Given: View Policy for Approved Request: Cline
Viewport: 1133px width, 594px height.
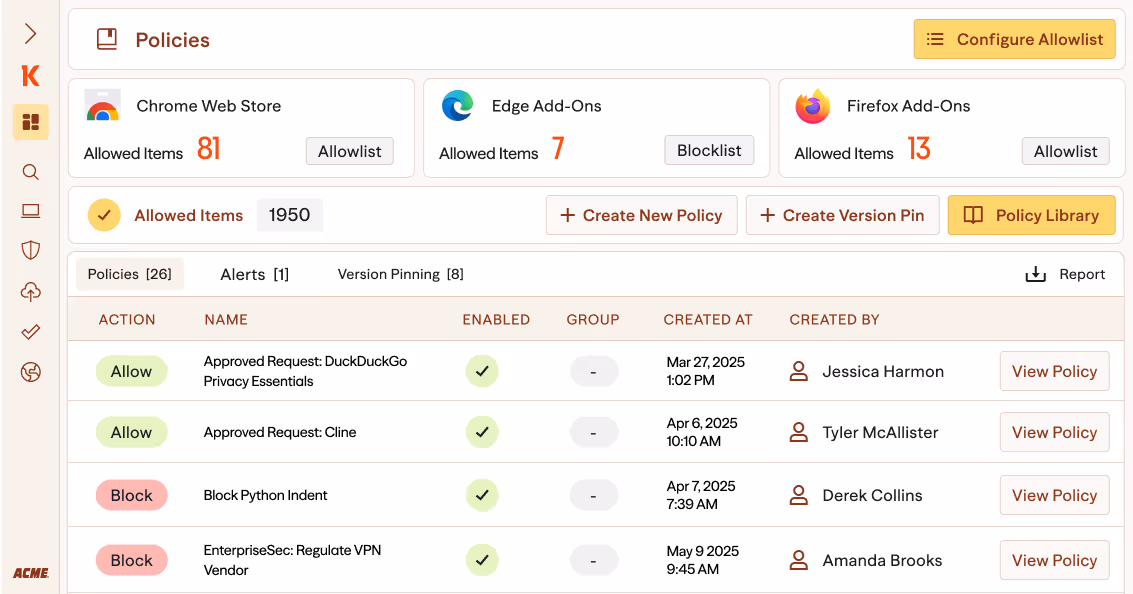Looking at the screenshot, I should click(1054, 432).
